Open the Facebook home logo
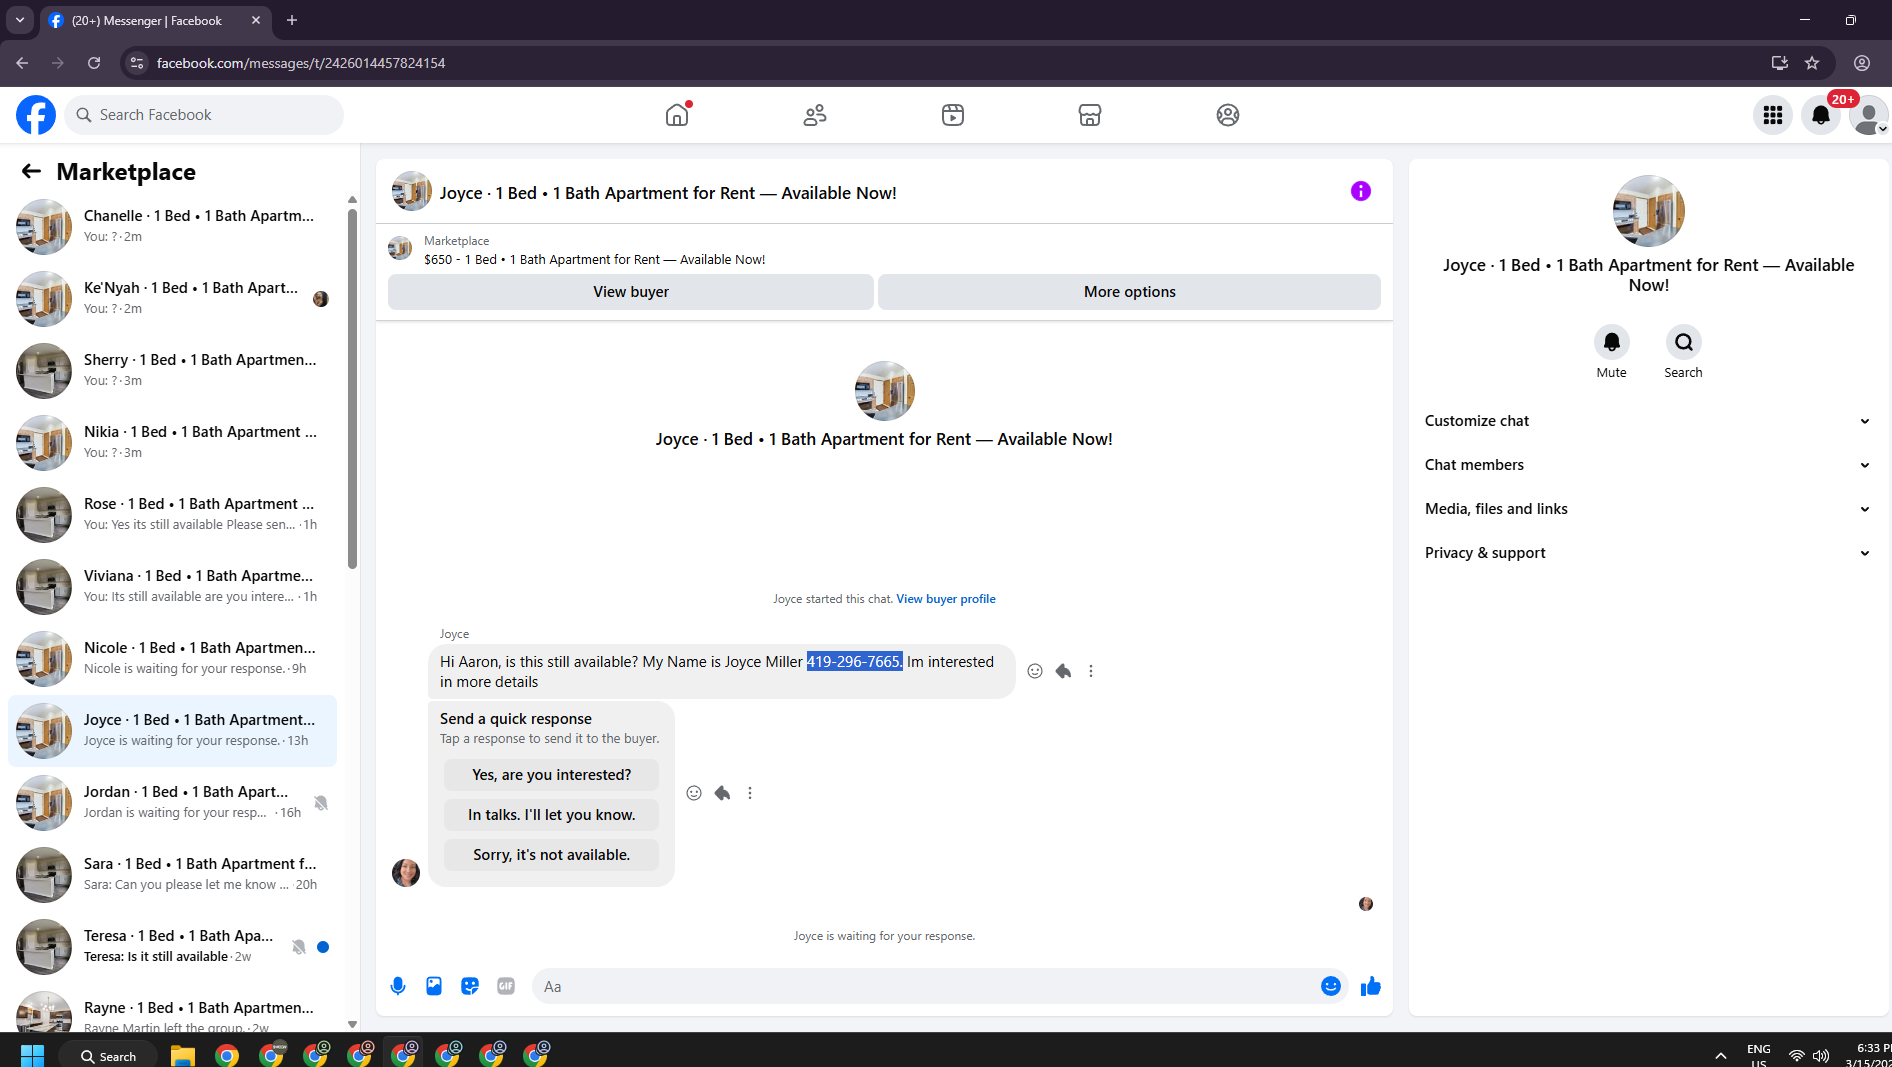Image resolution: width=1892 pixels, height=1067 pixels. tap(36, 115)
